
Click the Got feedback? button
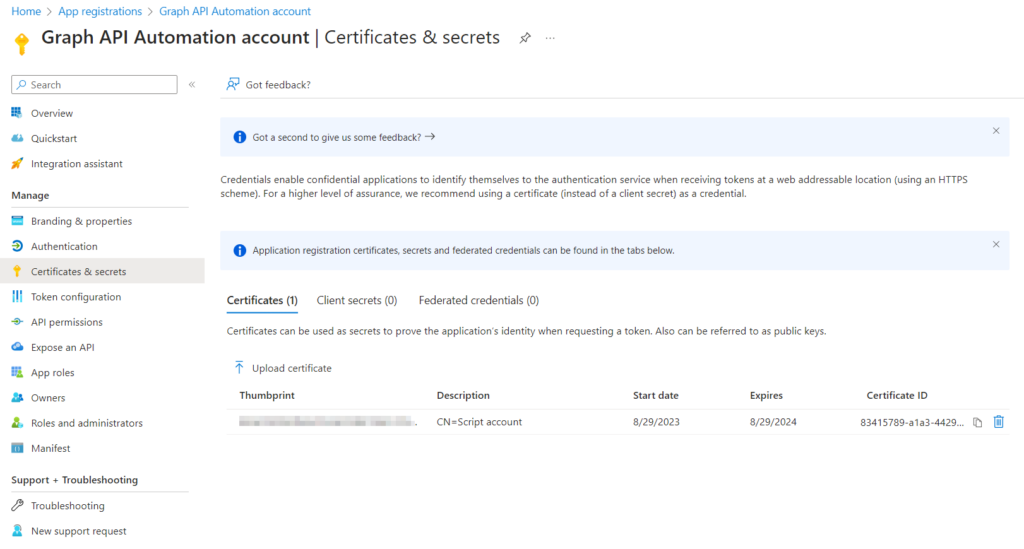coord(268,84)
